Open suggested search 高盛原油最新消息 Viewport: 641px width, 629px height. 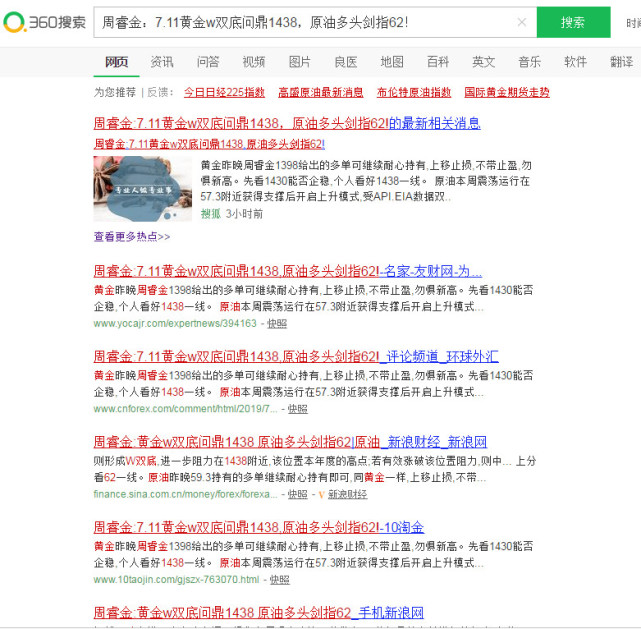point(321,92)
